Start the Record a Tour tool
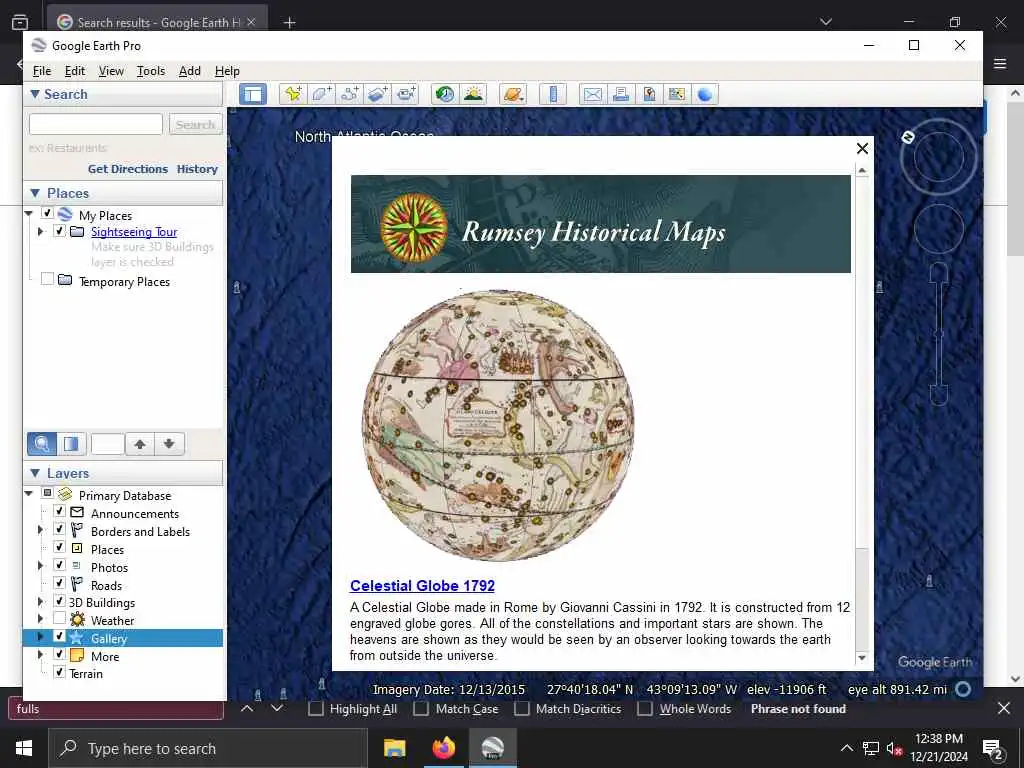1024x768 pixels. pyautogui.click(x=406, y=95)
